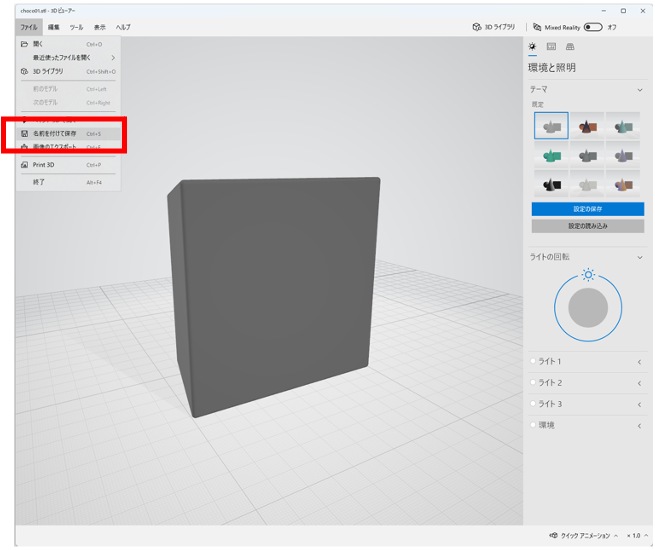655x550 pixels.
Task: Choose 名前を付けて保存 from the File menu
Action: coord(54,133)
